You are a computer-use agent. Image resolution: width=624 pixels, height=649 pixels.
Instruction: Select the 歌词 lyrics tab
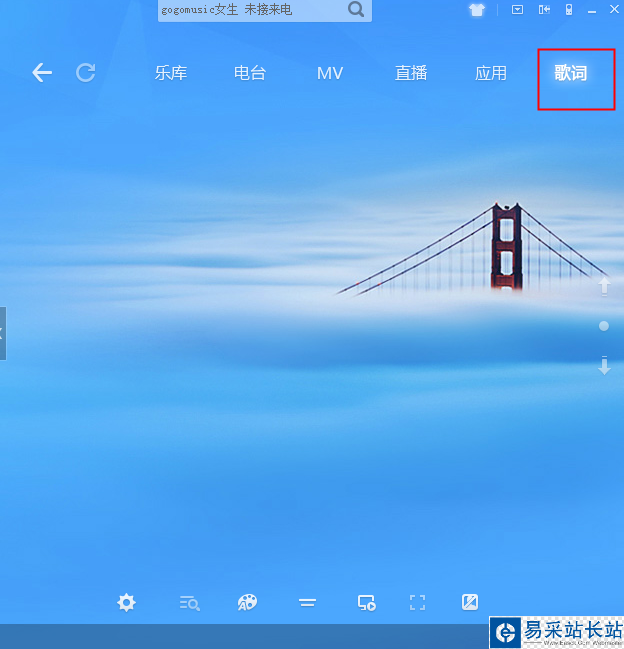(x=571, y=73)
